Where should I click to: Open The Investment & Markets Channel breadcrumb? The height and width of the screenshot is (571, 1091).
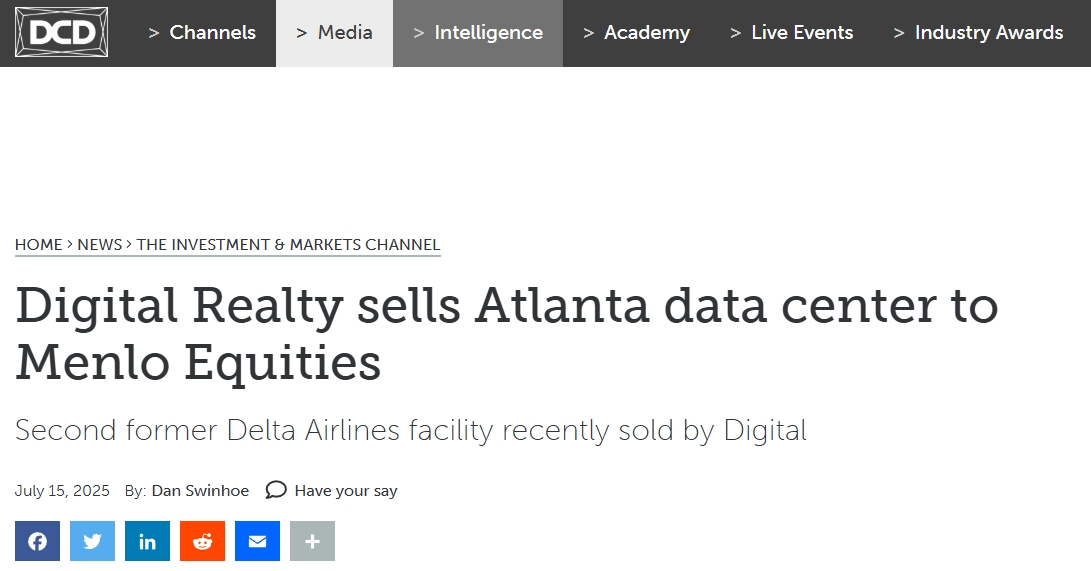(288, 245)
